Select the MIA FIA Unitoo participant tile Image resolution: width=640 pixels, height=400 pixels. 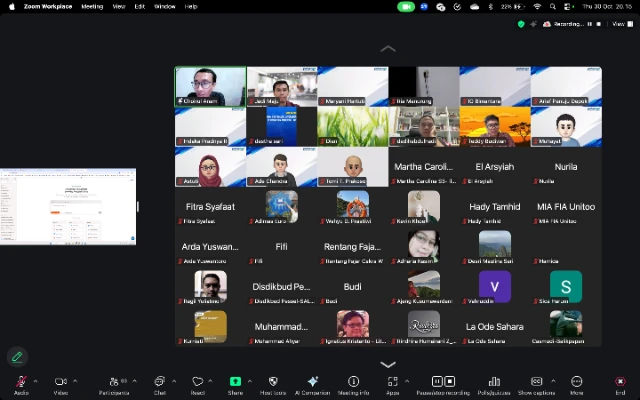pos(566,207)
